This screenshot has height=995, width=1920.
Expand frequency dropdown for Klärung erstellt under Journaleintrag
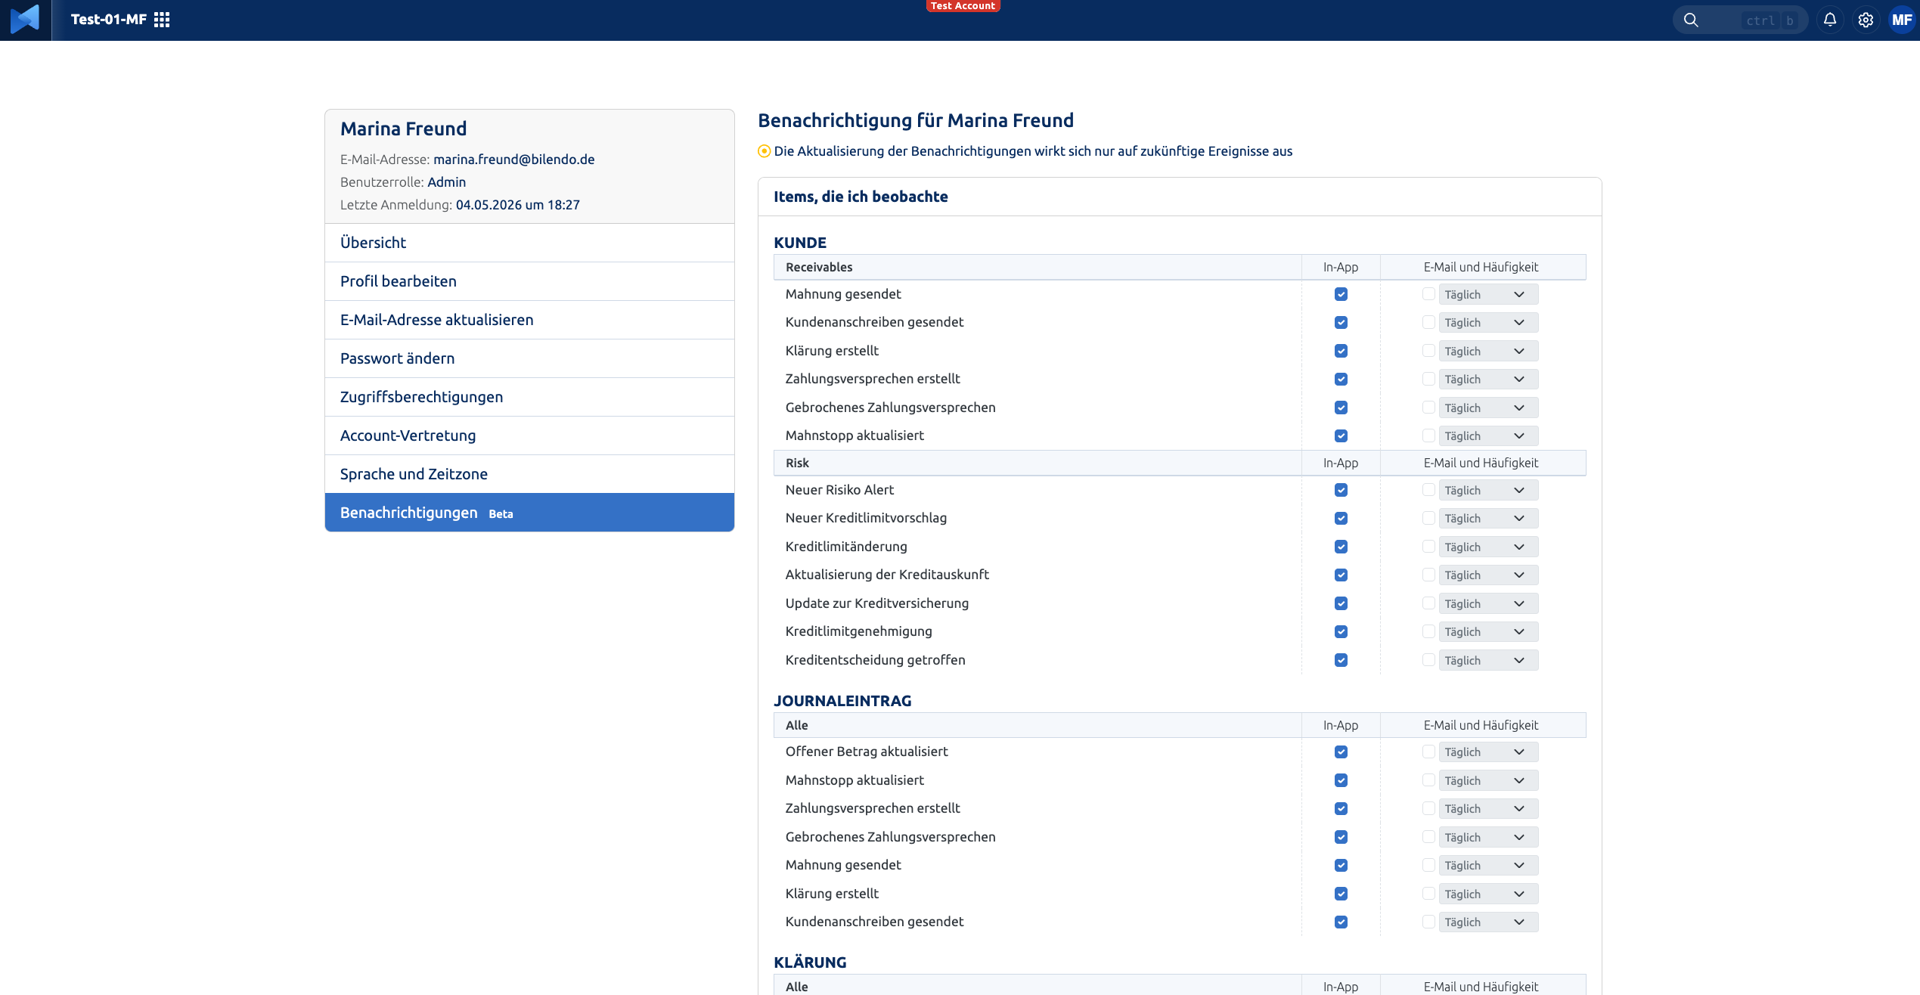point(1488,894)
